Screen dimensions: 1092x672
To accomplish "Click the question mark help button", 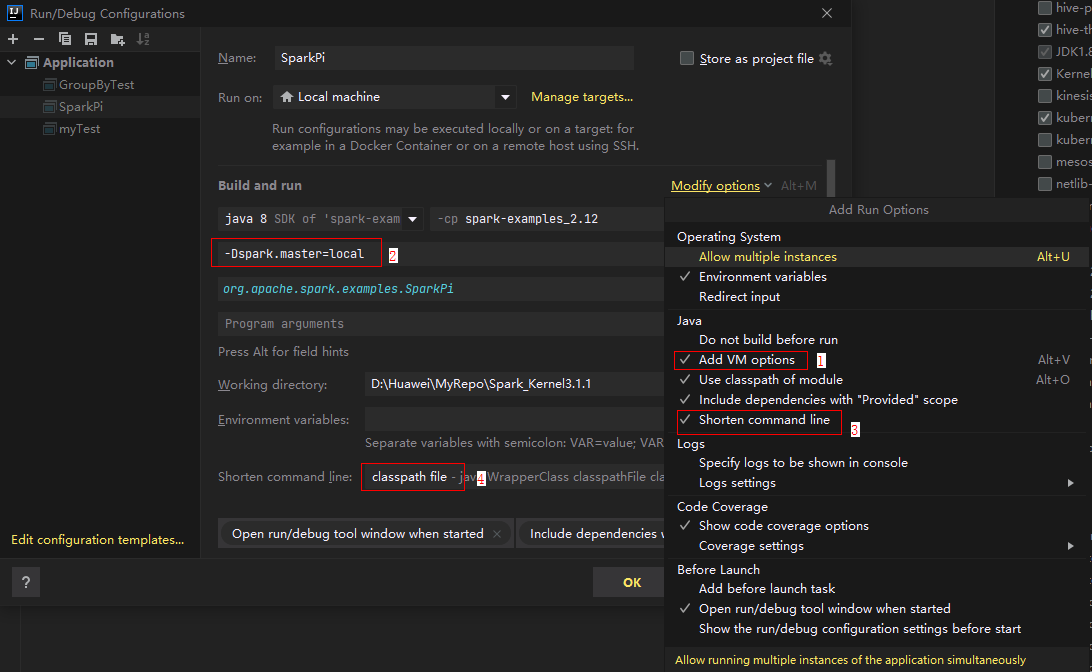I will 25,582.
